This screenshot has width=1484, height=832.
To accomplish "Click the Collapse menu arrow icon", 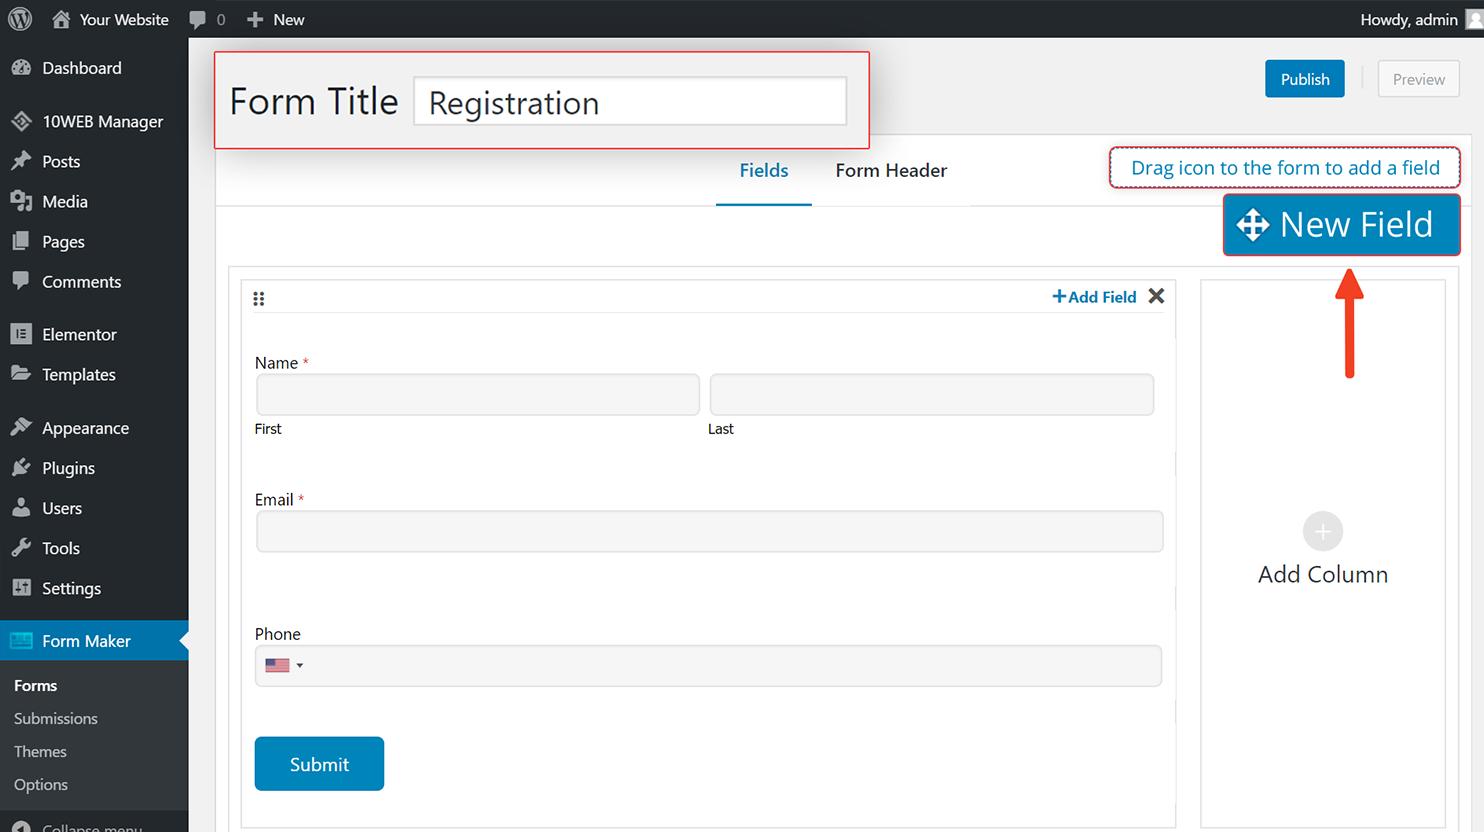I will [21, 826].
